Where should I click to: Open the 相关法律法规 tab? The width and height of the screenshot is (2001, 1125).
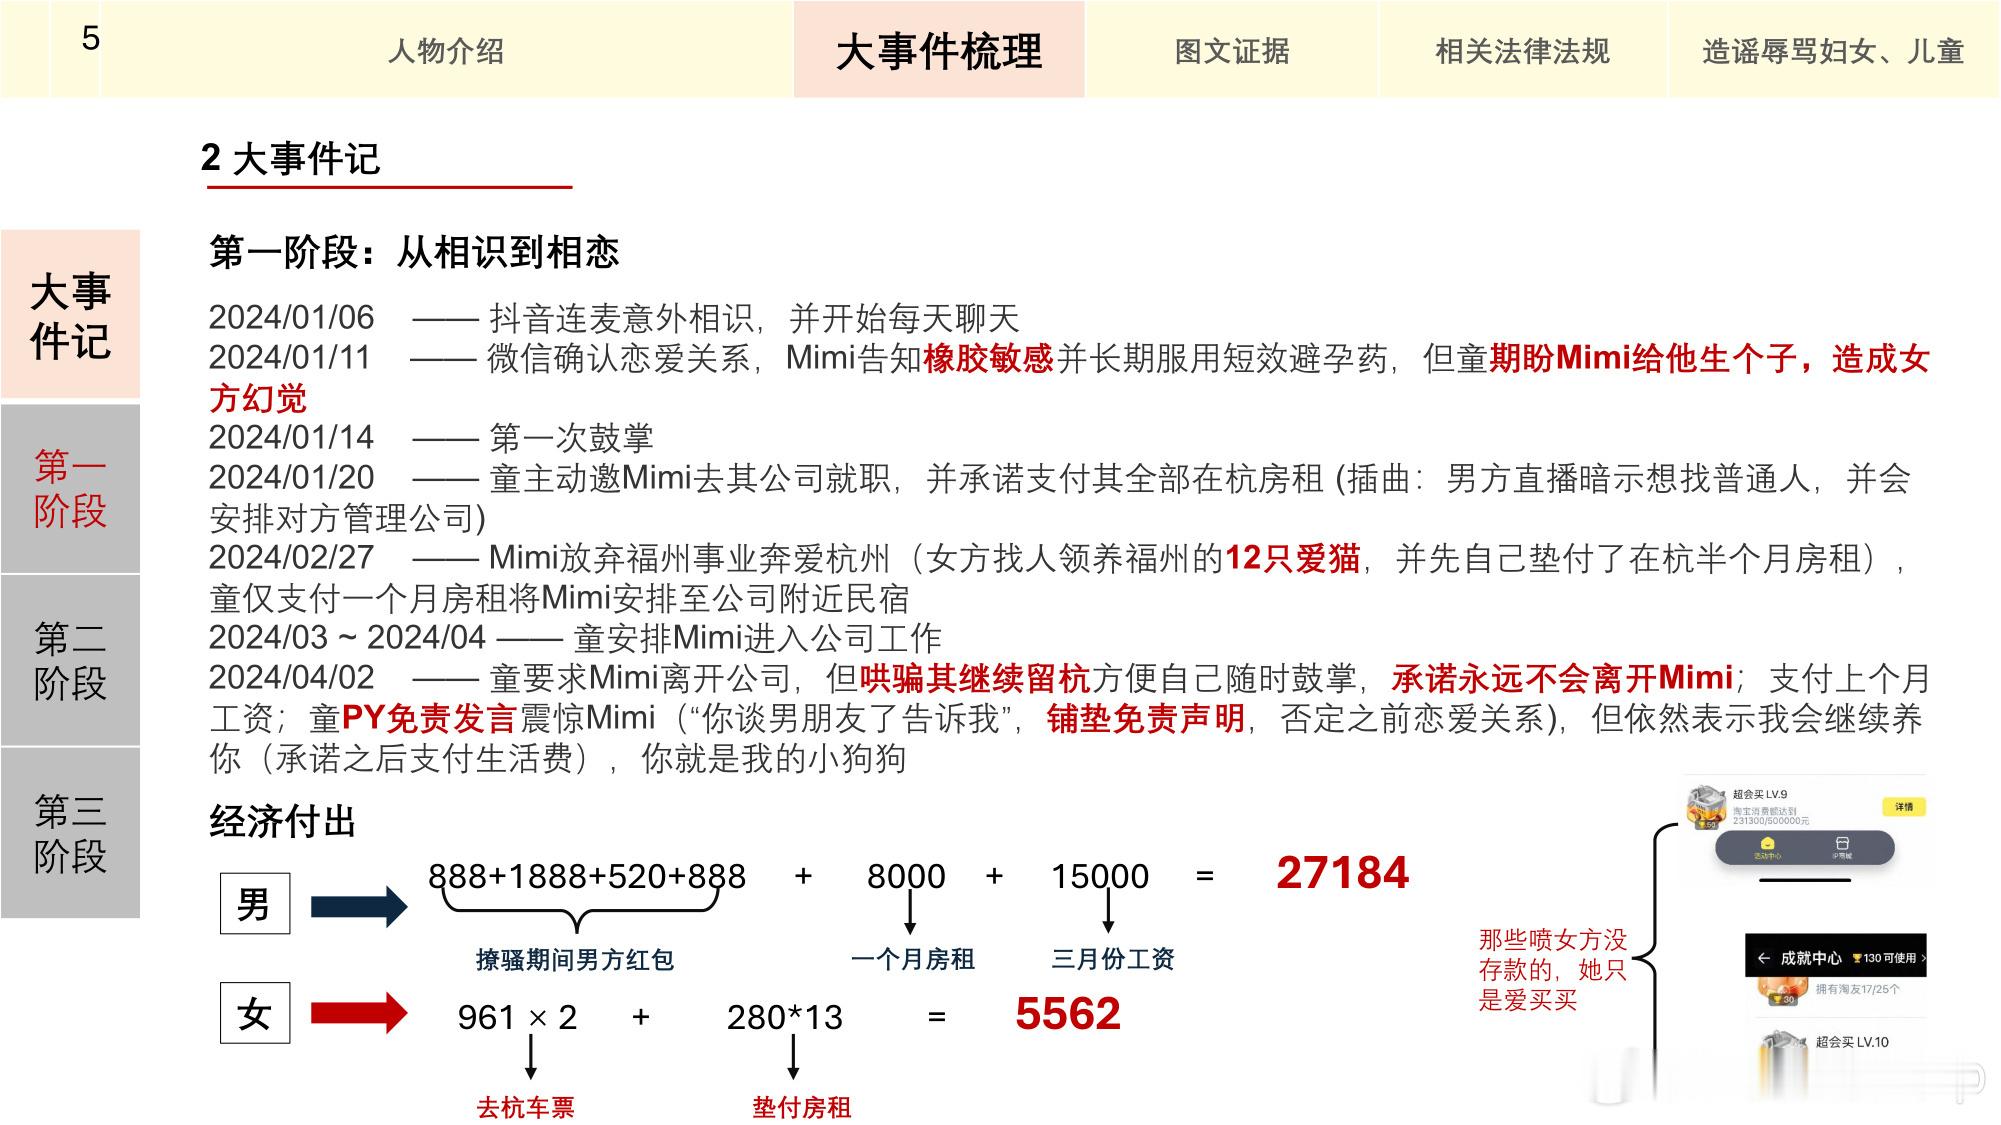click(1522, 51)
